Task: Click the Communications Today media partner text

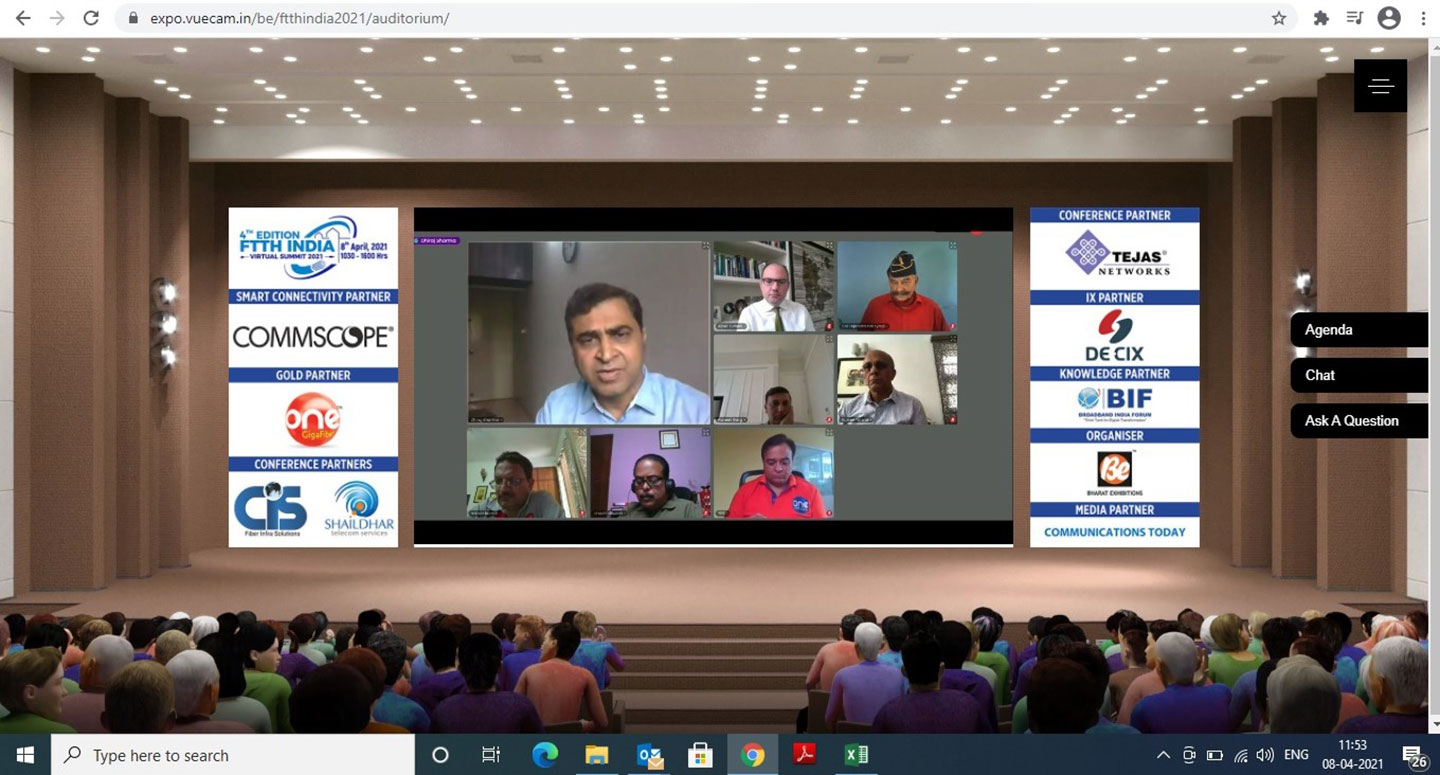Action: [x=1115, y=532]
